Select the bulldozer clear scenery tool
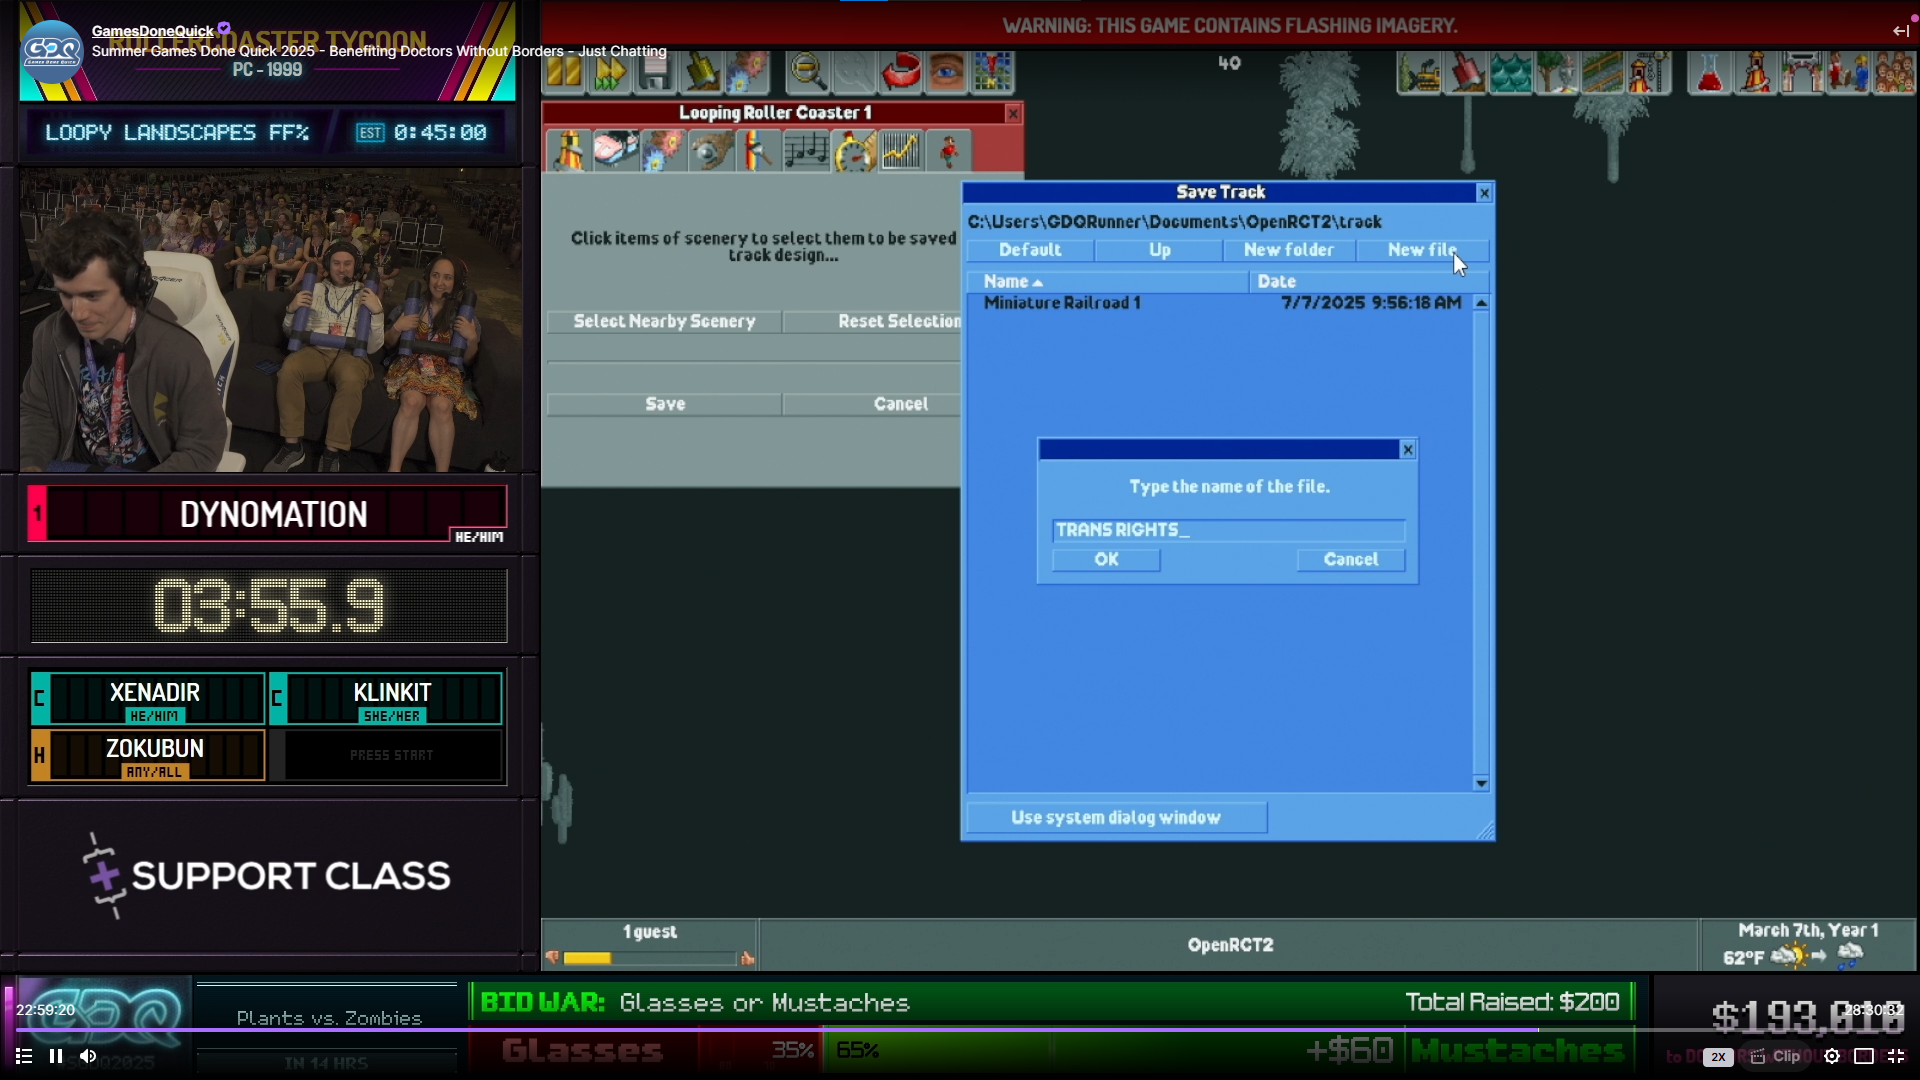The image size is (1920, 1080). 1419,72
